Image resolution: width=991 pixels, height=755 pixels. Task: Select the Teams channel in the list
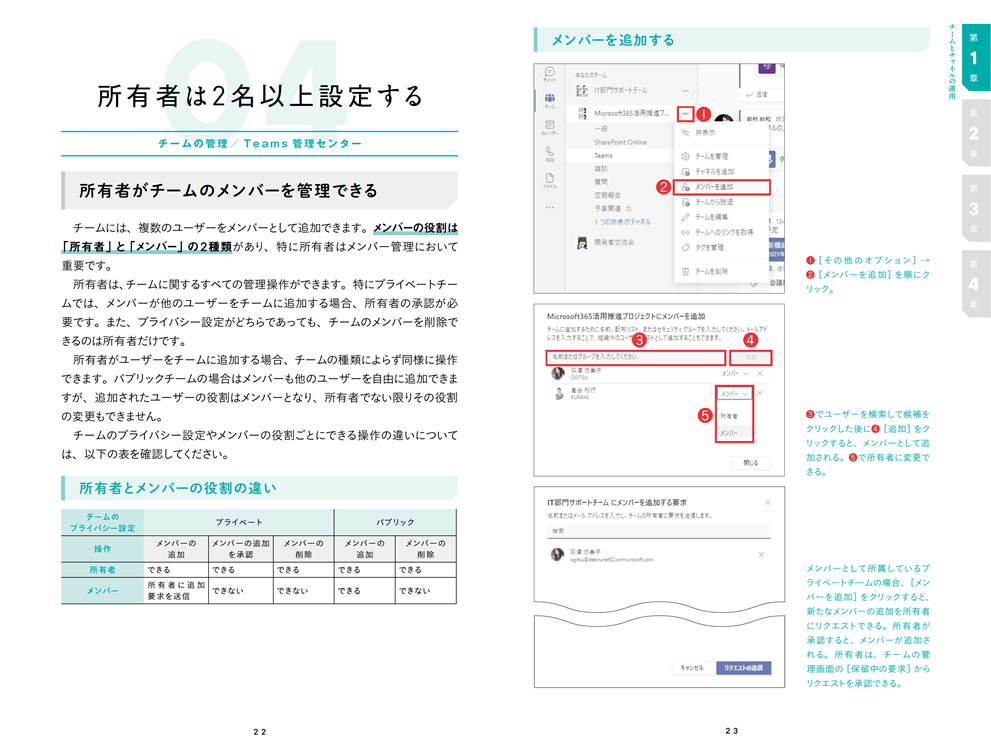click(603, 155)
